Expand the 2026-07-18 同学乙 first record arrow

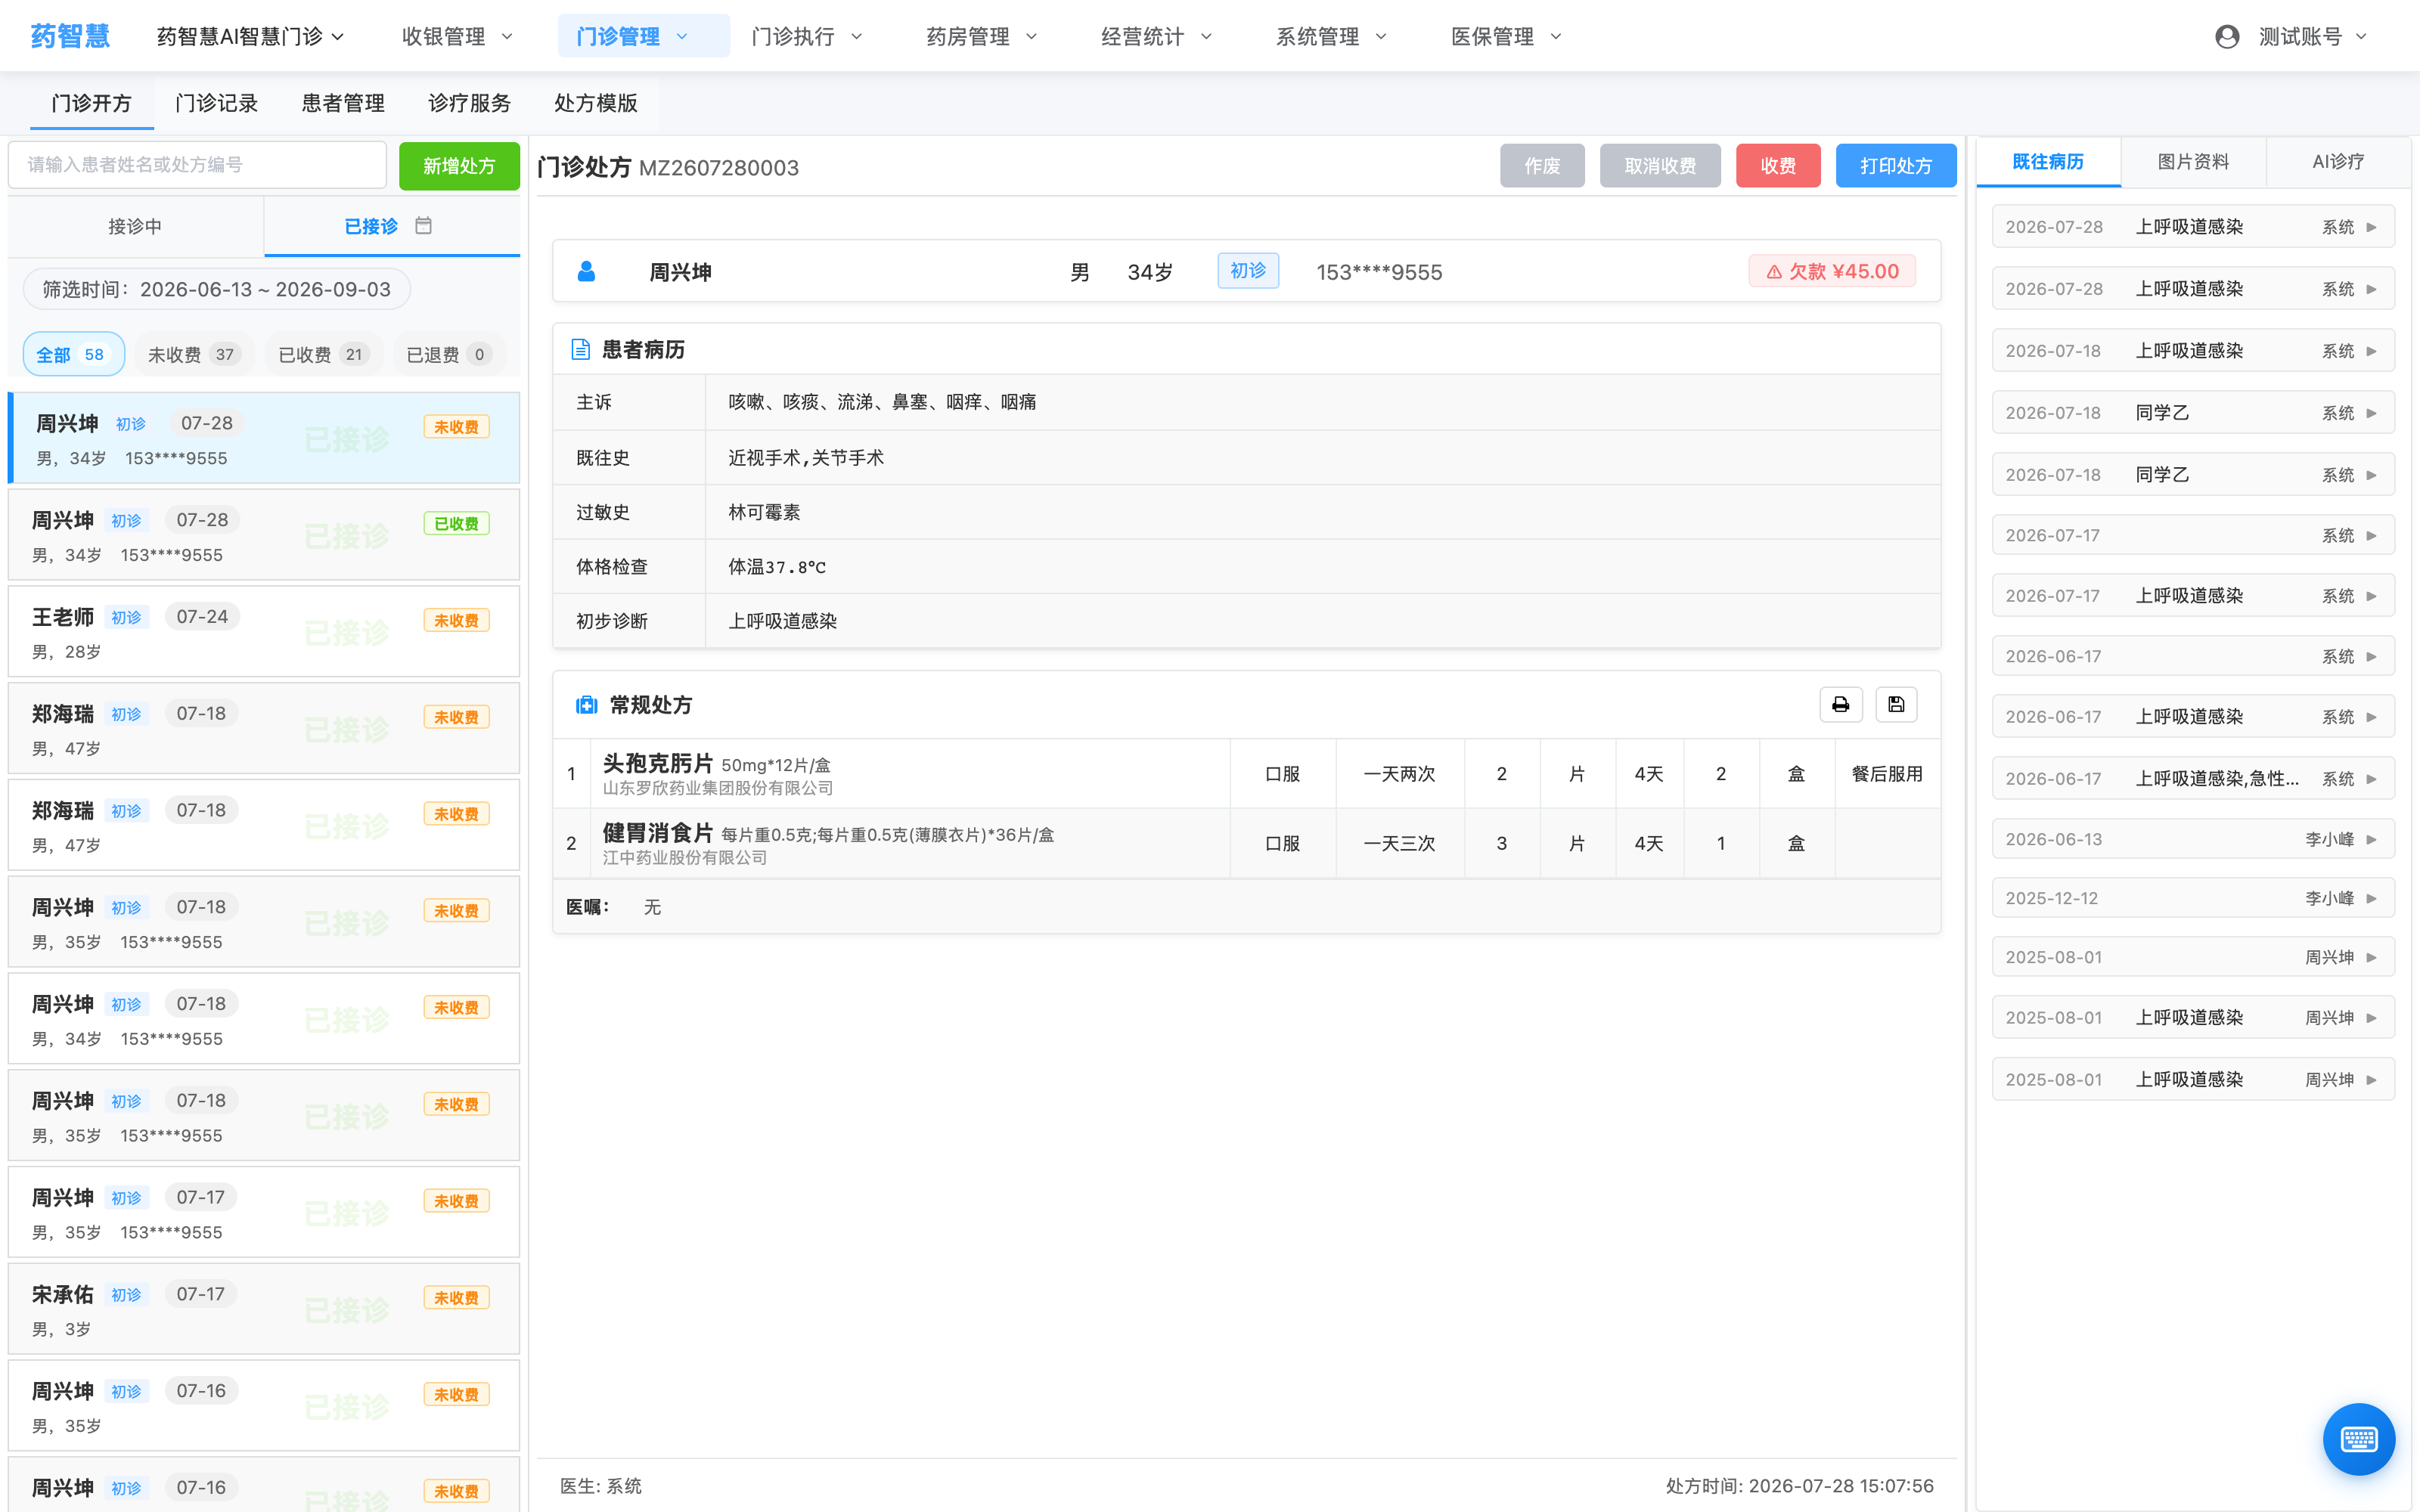[x=2371, y=413]
